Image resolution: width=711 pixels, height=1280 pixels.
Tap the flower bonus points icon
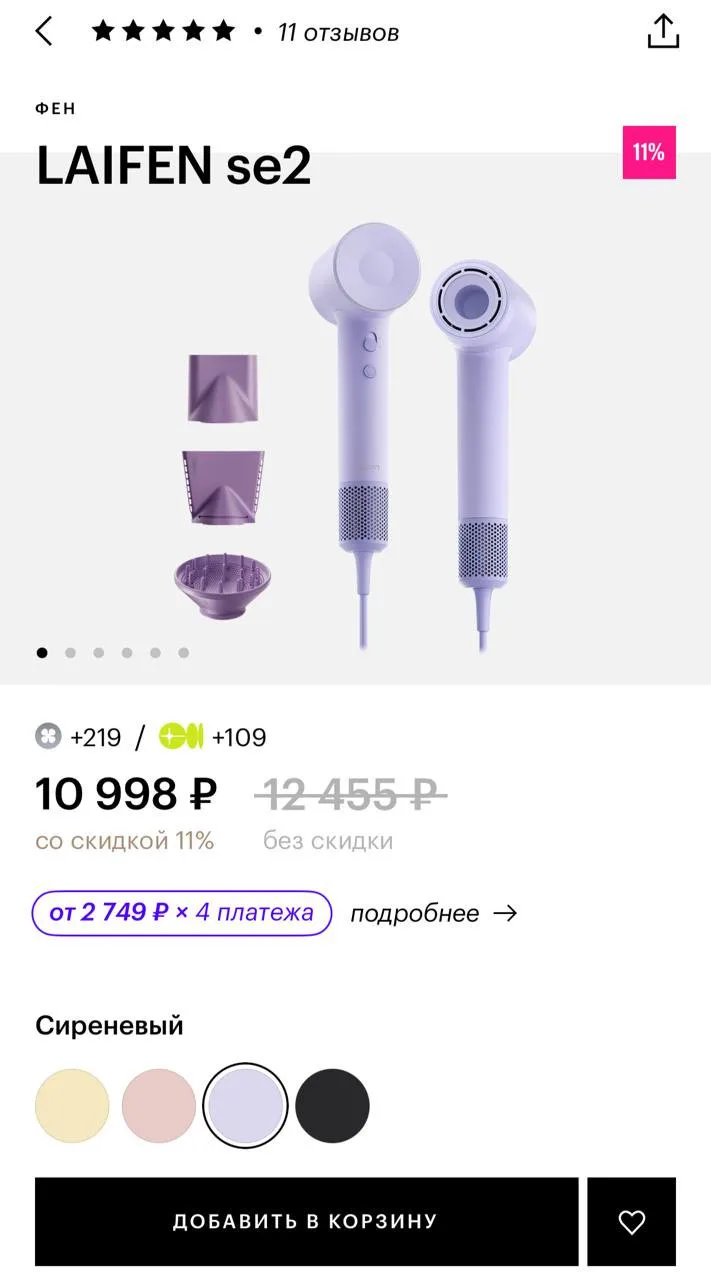(x=48, y=737)
